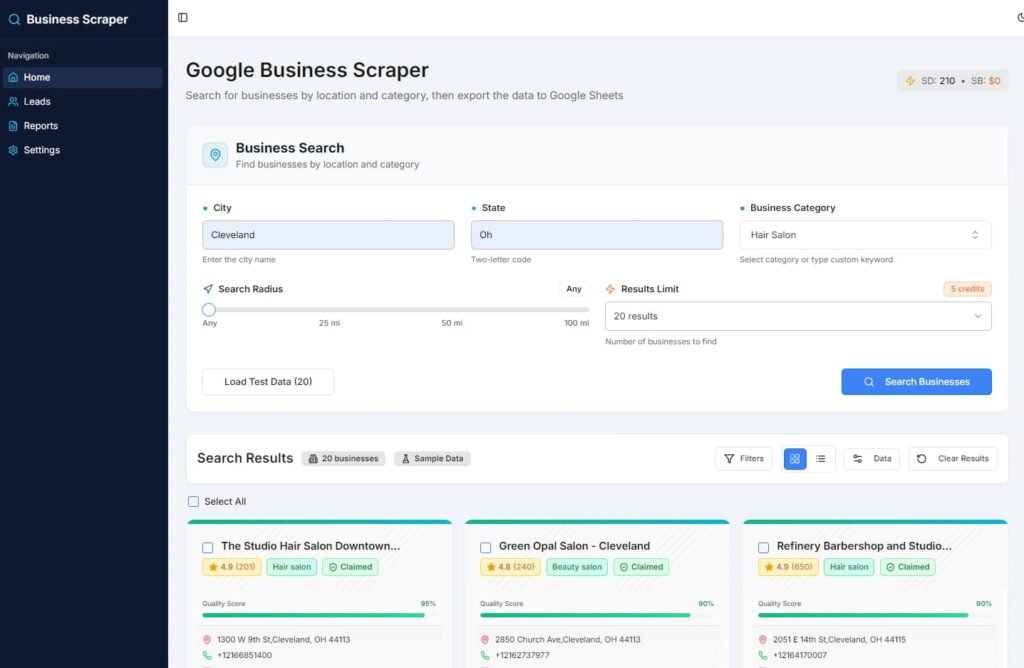The height and width of the screenshot is (668, 1024).
Task: Open the Filters options
Action: click(x=743, y=459)
